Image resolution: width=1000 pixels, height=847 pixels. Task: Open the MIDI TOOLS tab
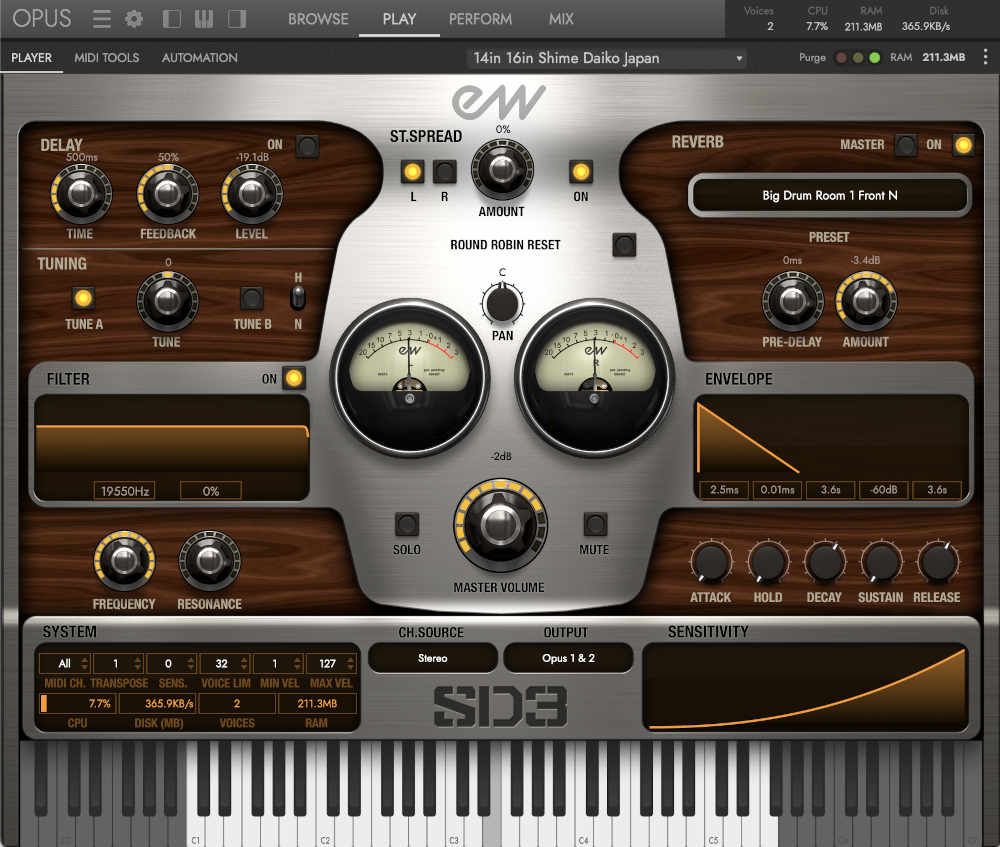[x=106, y=57]
